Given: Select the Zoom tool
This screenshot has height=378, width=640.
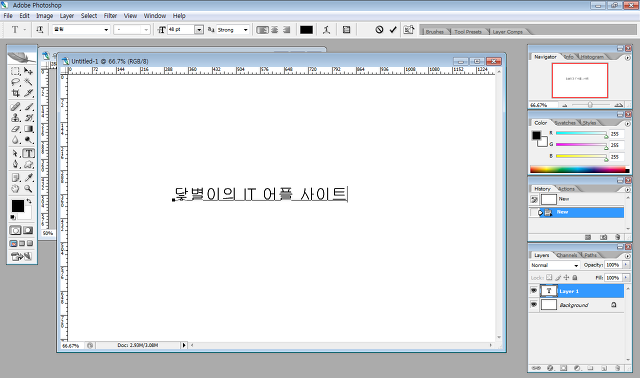Looking at the screenshot, I should tap(28, 189).
